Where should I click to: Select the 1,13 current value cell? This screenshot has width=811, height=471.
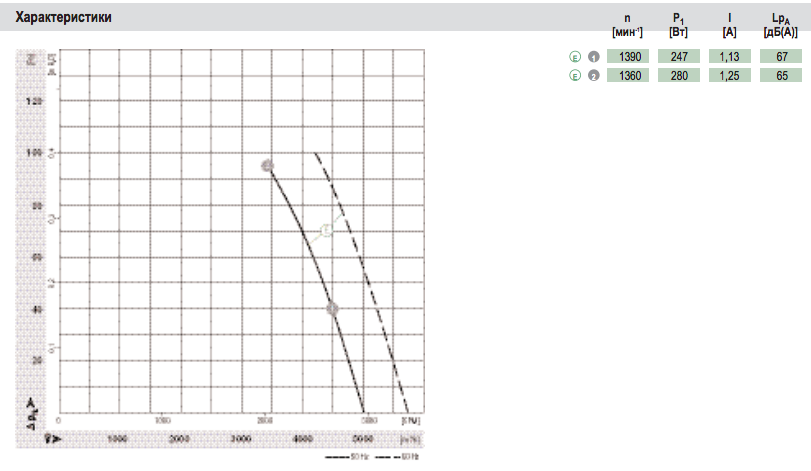(x=729, y=57)
